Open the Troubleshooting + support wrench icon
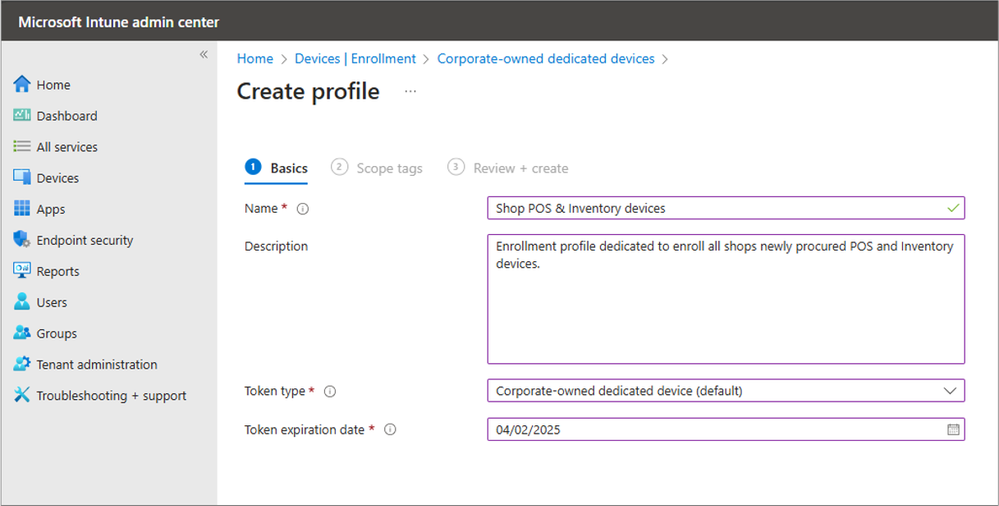The image size is (999, 506). [x=22, y=395]
